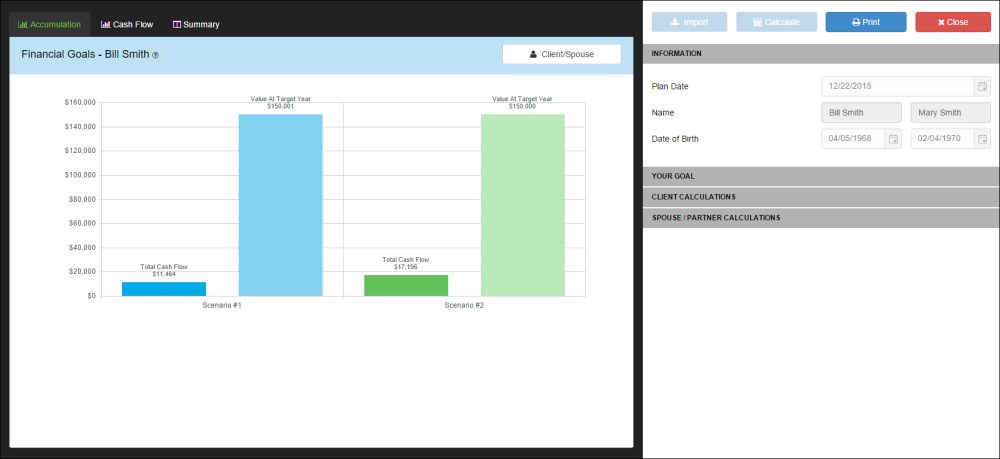This screenshot has height=459, width=1000.
Task: Click the Plan Date field showing 12/22/2015
Action: [x=898, y=86]
